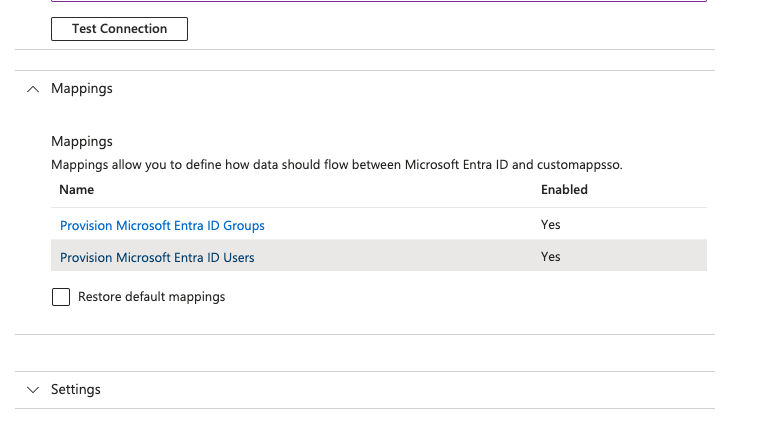Collapse the Mappings section chevron
The width and height of the screenshot is (775, 446).
click(33, 89)
